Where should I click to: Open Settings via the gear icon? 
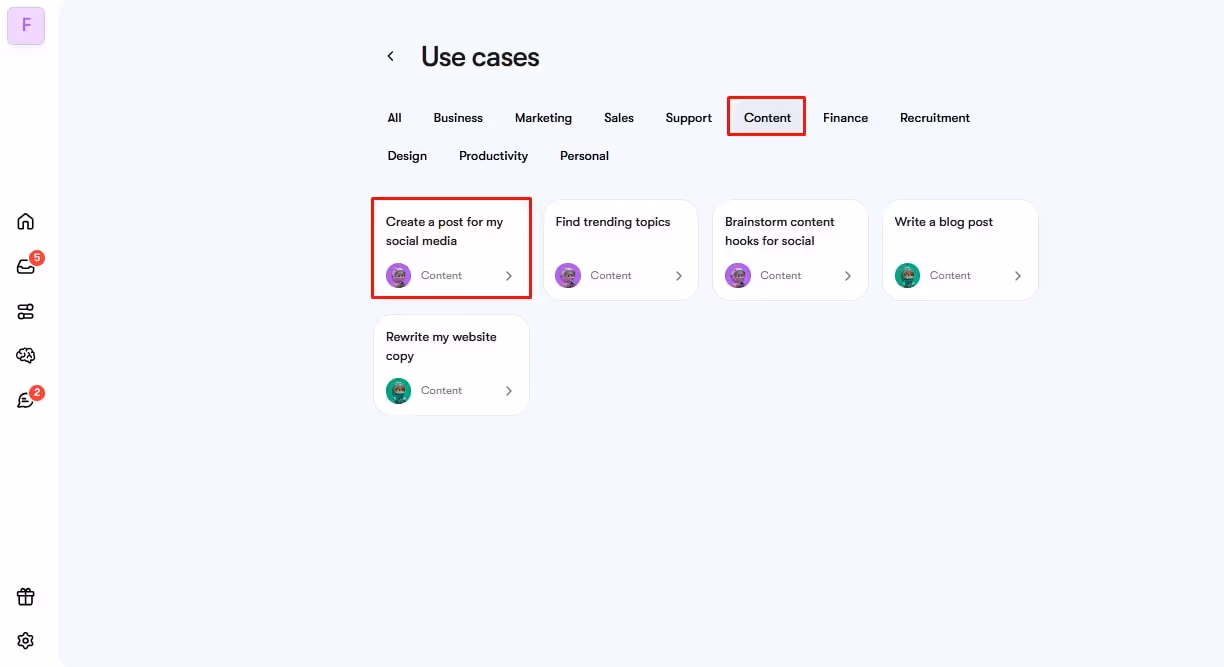click(25, 640)
